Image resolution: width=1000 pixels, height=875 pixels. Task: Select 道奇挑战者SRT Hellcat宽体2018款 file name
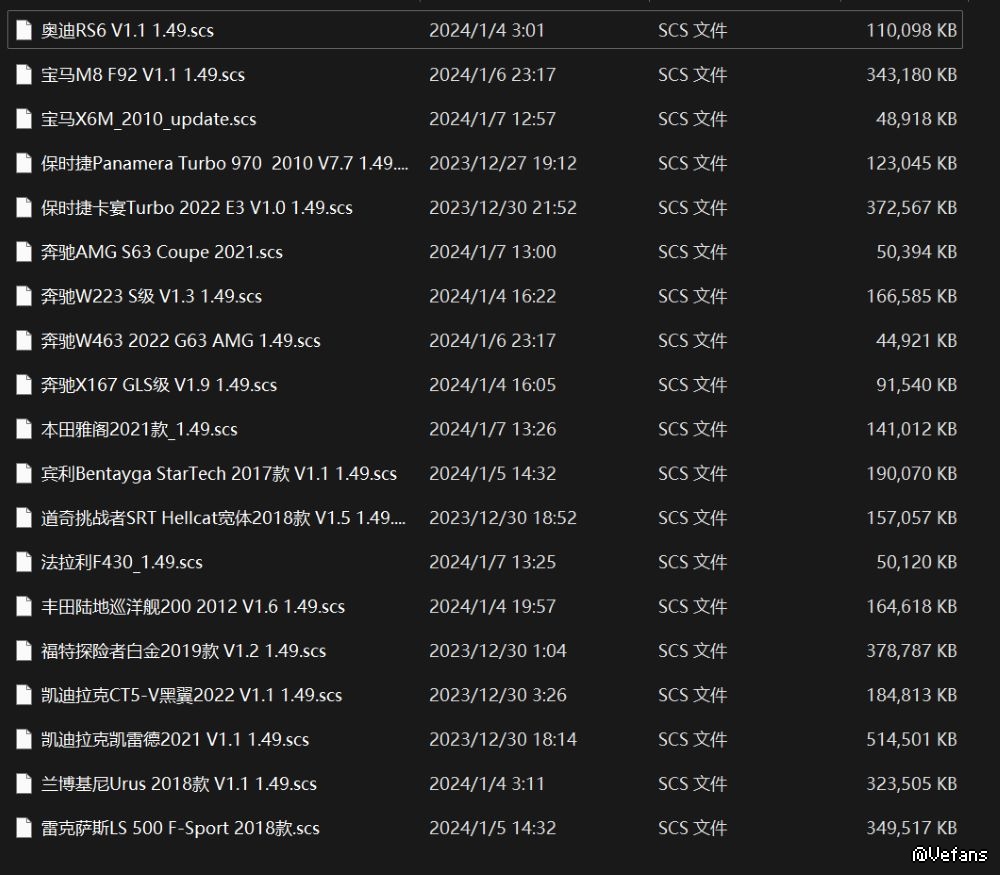[224, 518]
